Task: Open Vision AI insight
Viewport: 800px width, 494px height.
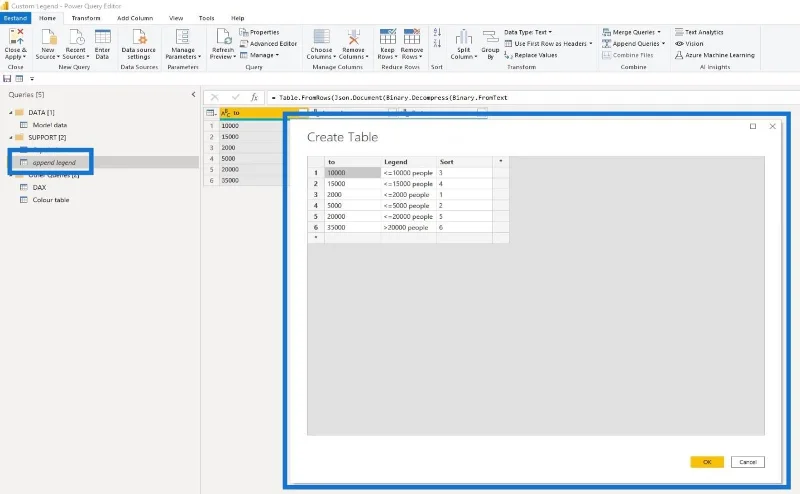Action: pos(689,44)
